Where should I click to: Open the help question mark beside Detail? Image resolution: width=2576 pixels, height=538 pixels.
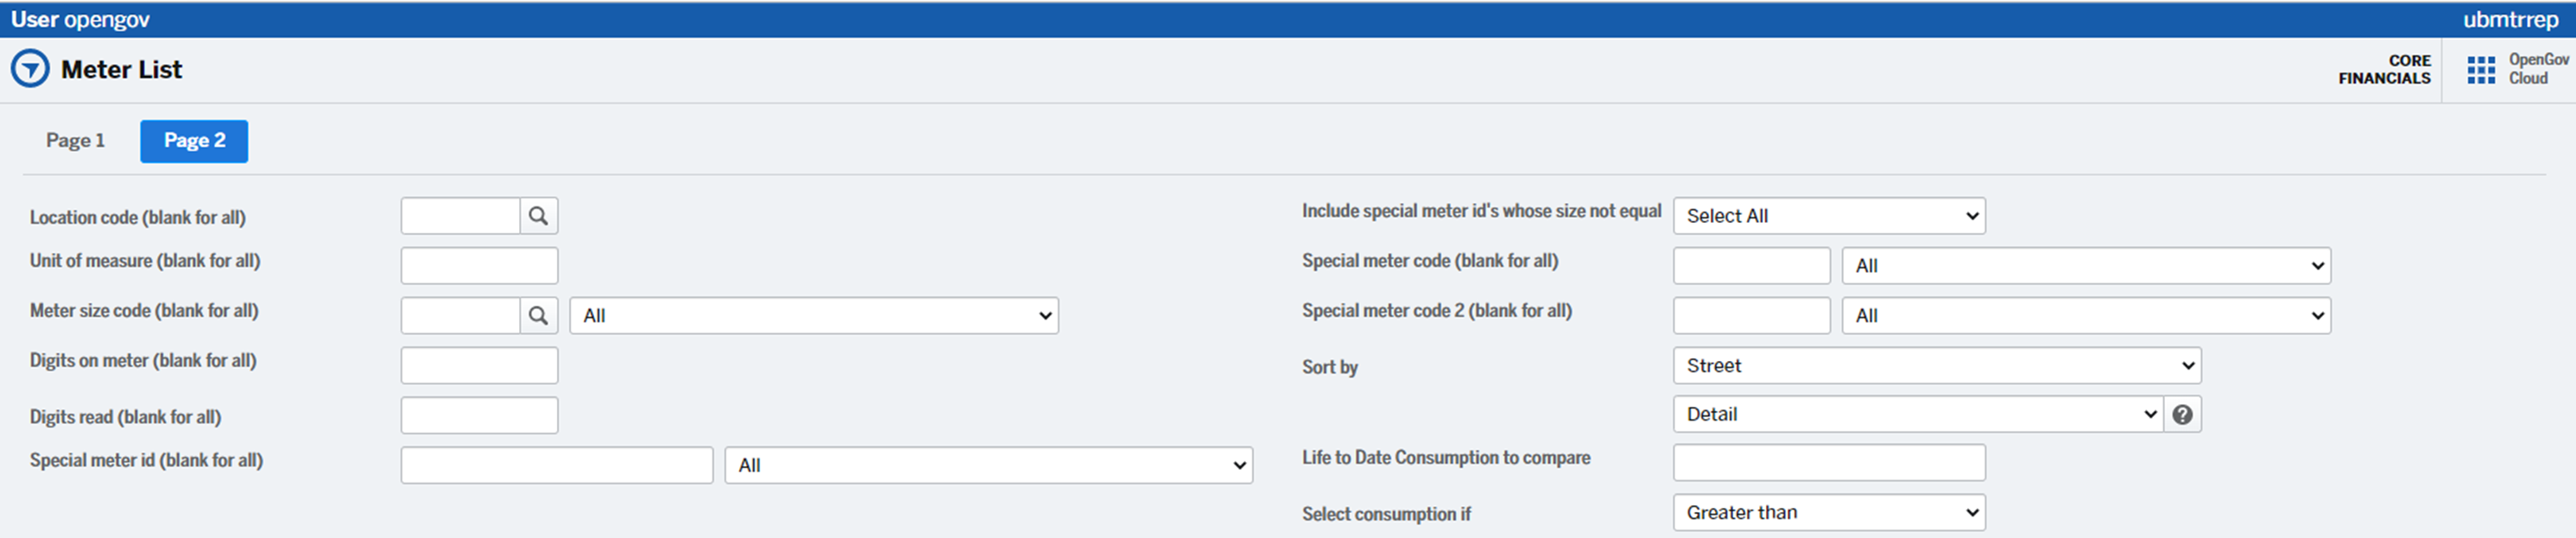pyautogui.click(x=2182, y=414)
